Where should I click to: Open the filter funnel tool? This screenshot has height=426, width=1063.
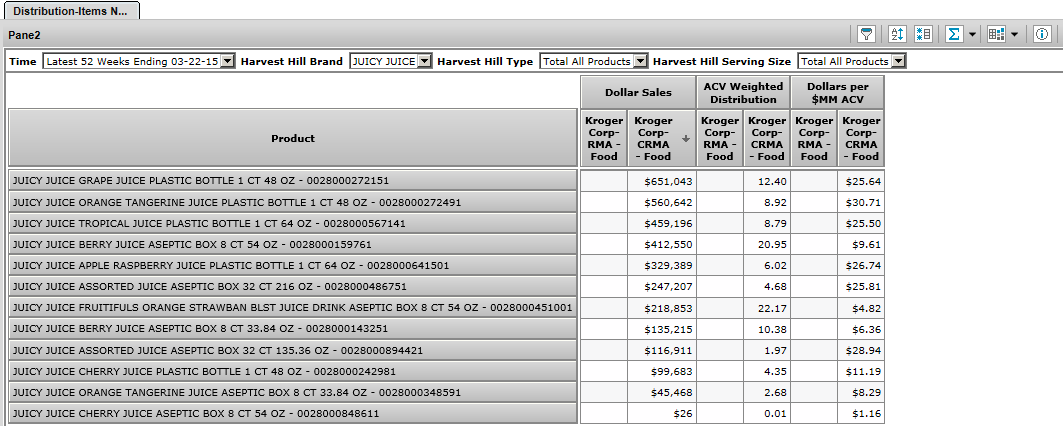(867, 34)
